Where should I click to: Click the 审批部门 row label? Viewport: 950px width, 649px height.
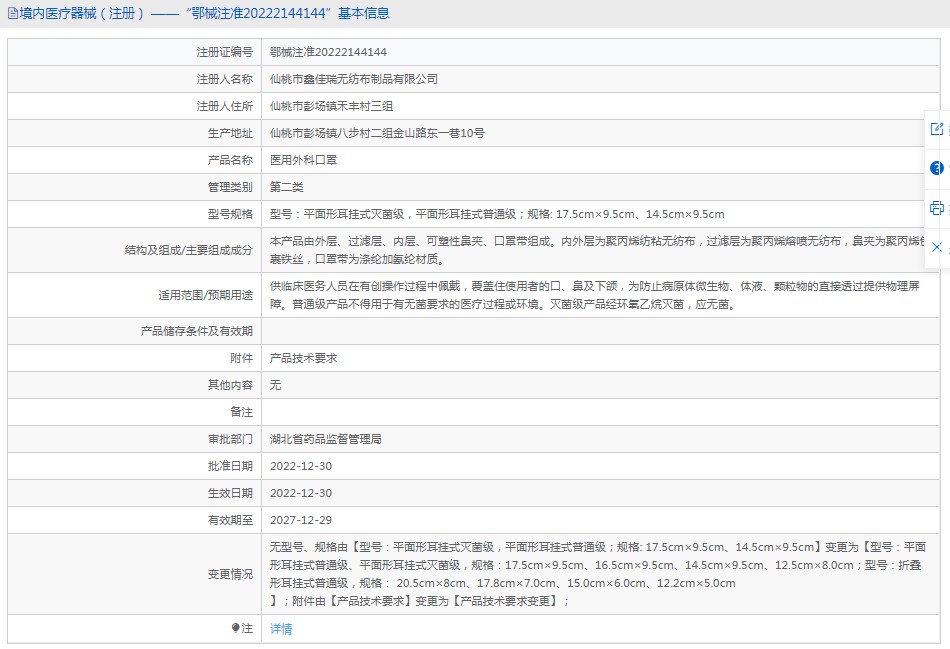[x=230, y=439]
